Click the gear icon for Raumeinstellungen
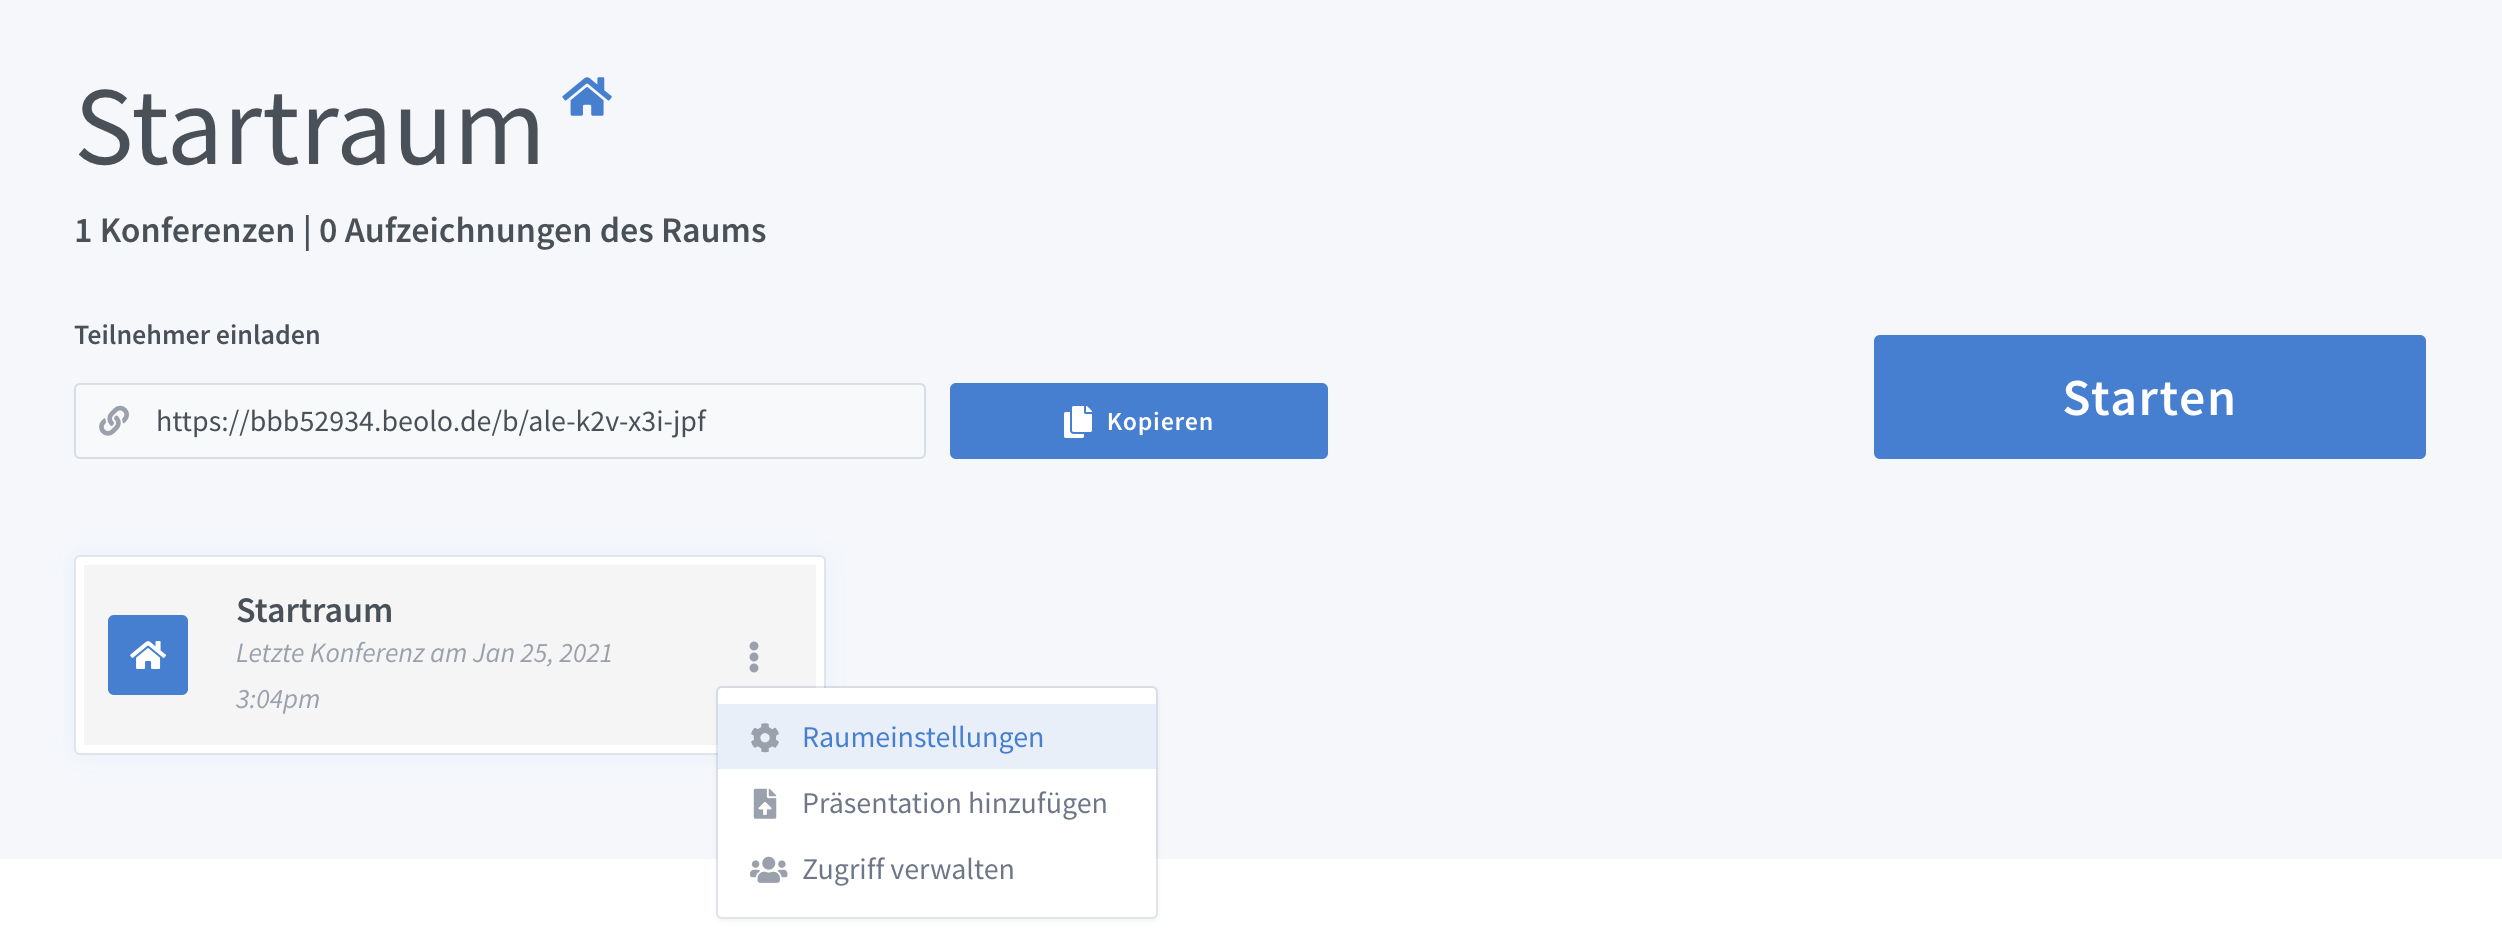 coord(765,738)
